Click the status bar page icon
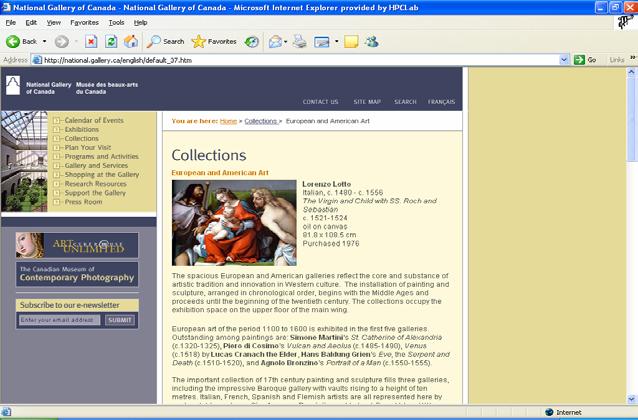Screen dimensions: 638x420 (6, 412)
